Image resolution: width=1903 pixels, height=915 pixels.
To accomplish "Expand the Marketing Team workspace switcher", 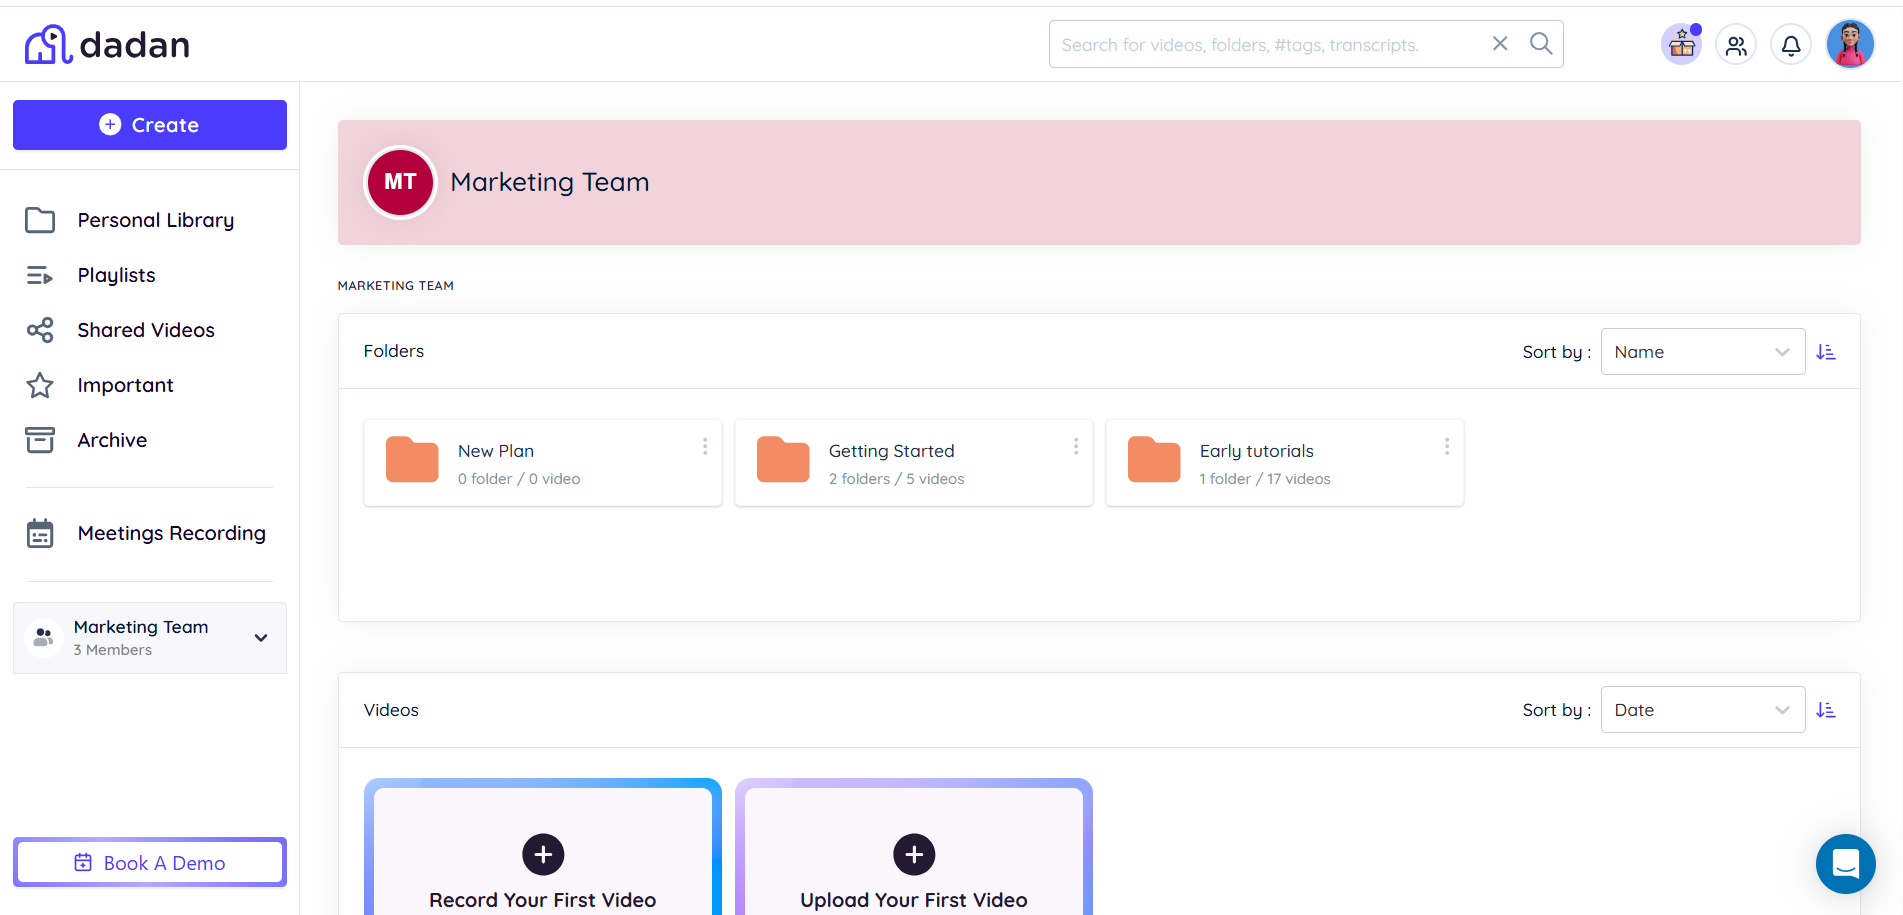I will pos(260,638).
